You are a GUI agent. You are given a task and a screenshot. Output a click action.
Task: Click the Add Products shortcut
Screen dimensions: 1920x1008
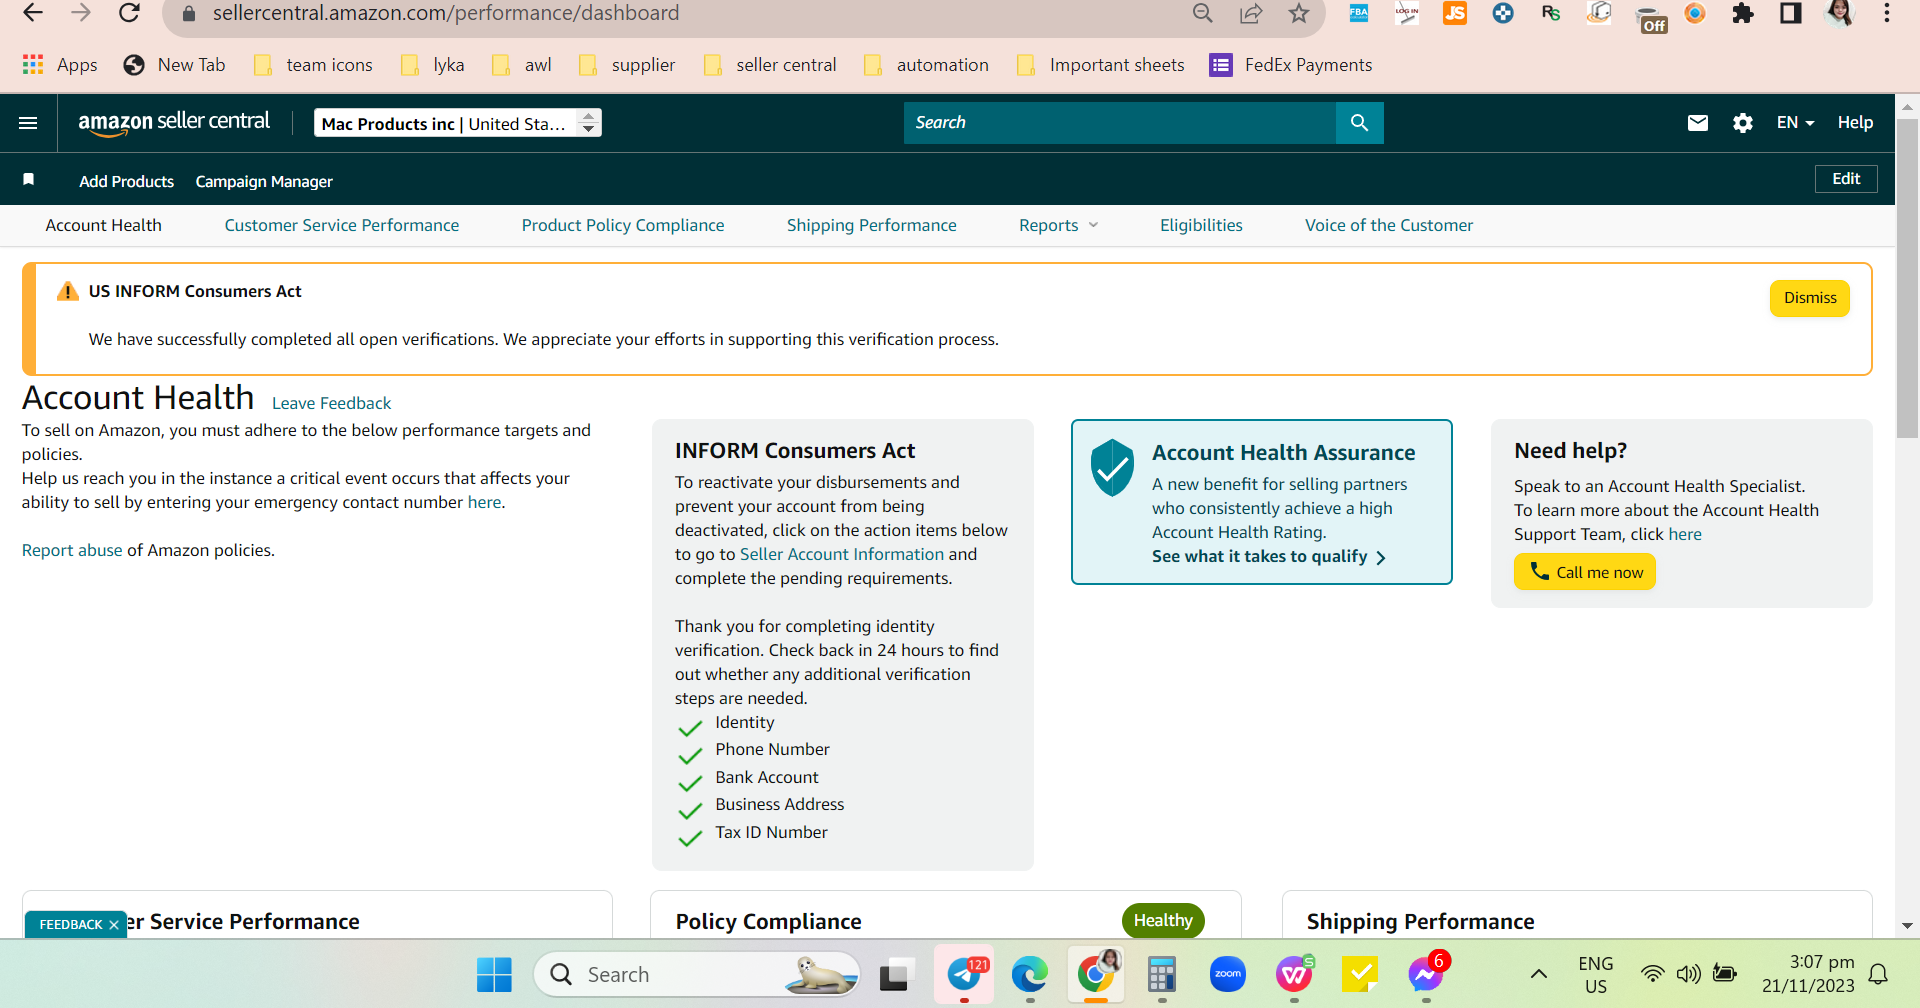[x=127, y=181]
